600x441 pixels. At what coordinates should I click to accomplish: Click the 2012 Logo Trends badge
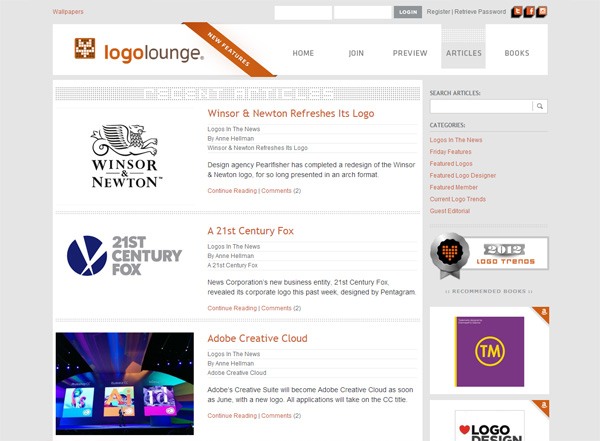tap(489, 254)
